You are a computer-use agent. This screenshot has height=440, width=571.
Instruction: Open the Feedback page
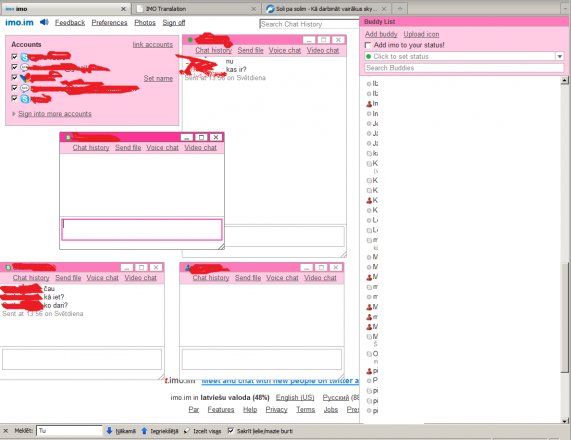(70, 23)
